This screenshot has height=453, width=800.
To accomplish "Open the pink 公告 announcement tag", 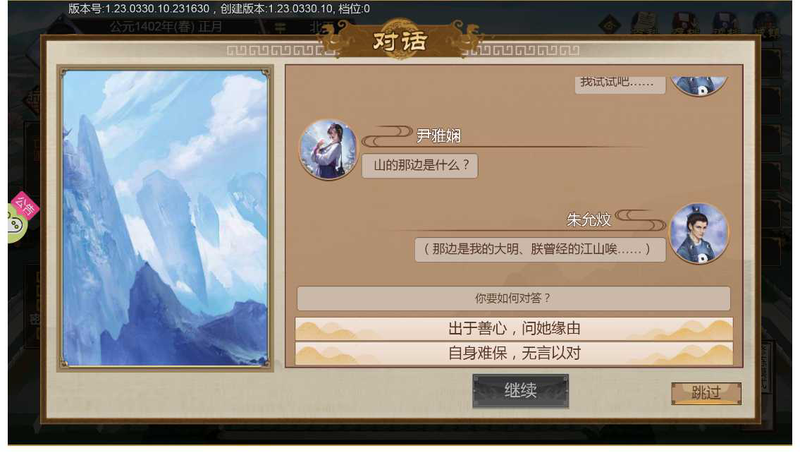I will click(26, 206).
